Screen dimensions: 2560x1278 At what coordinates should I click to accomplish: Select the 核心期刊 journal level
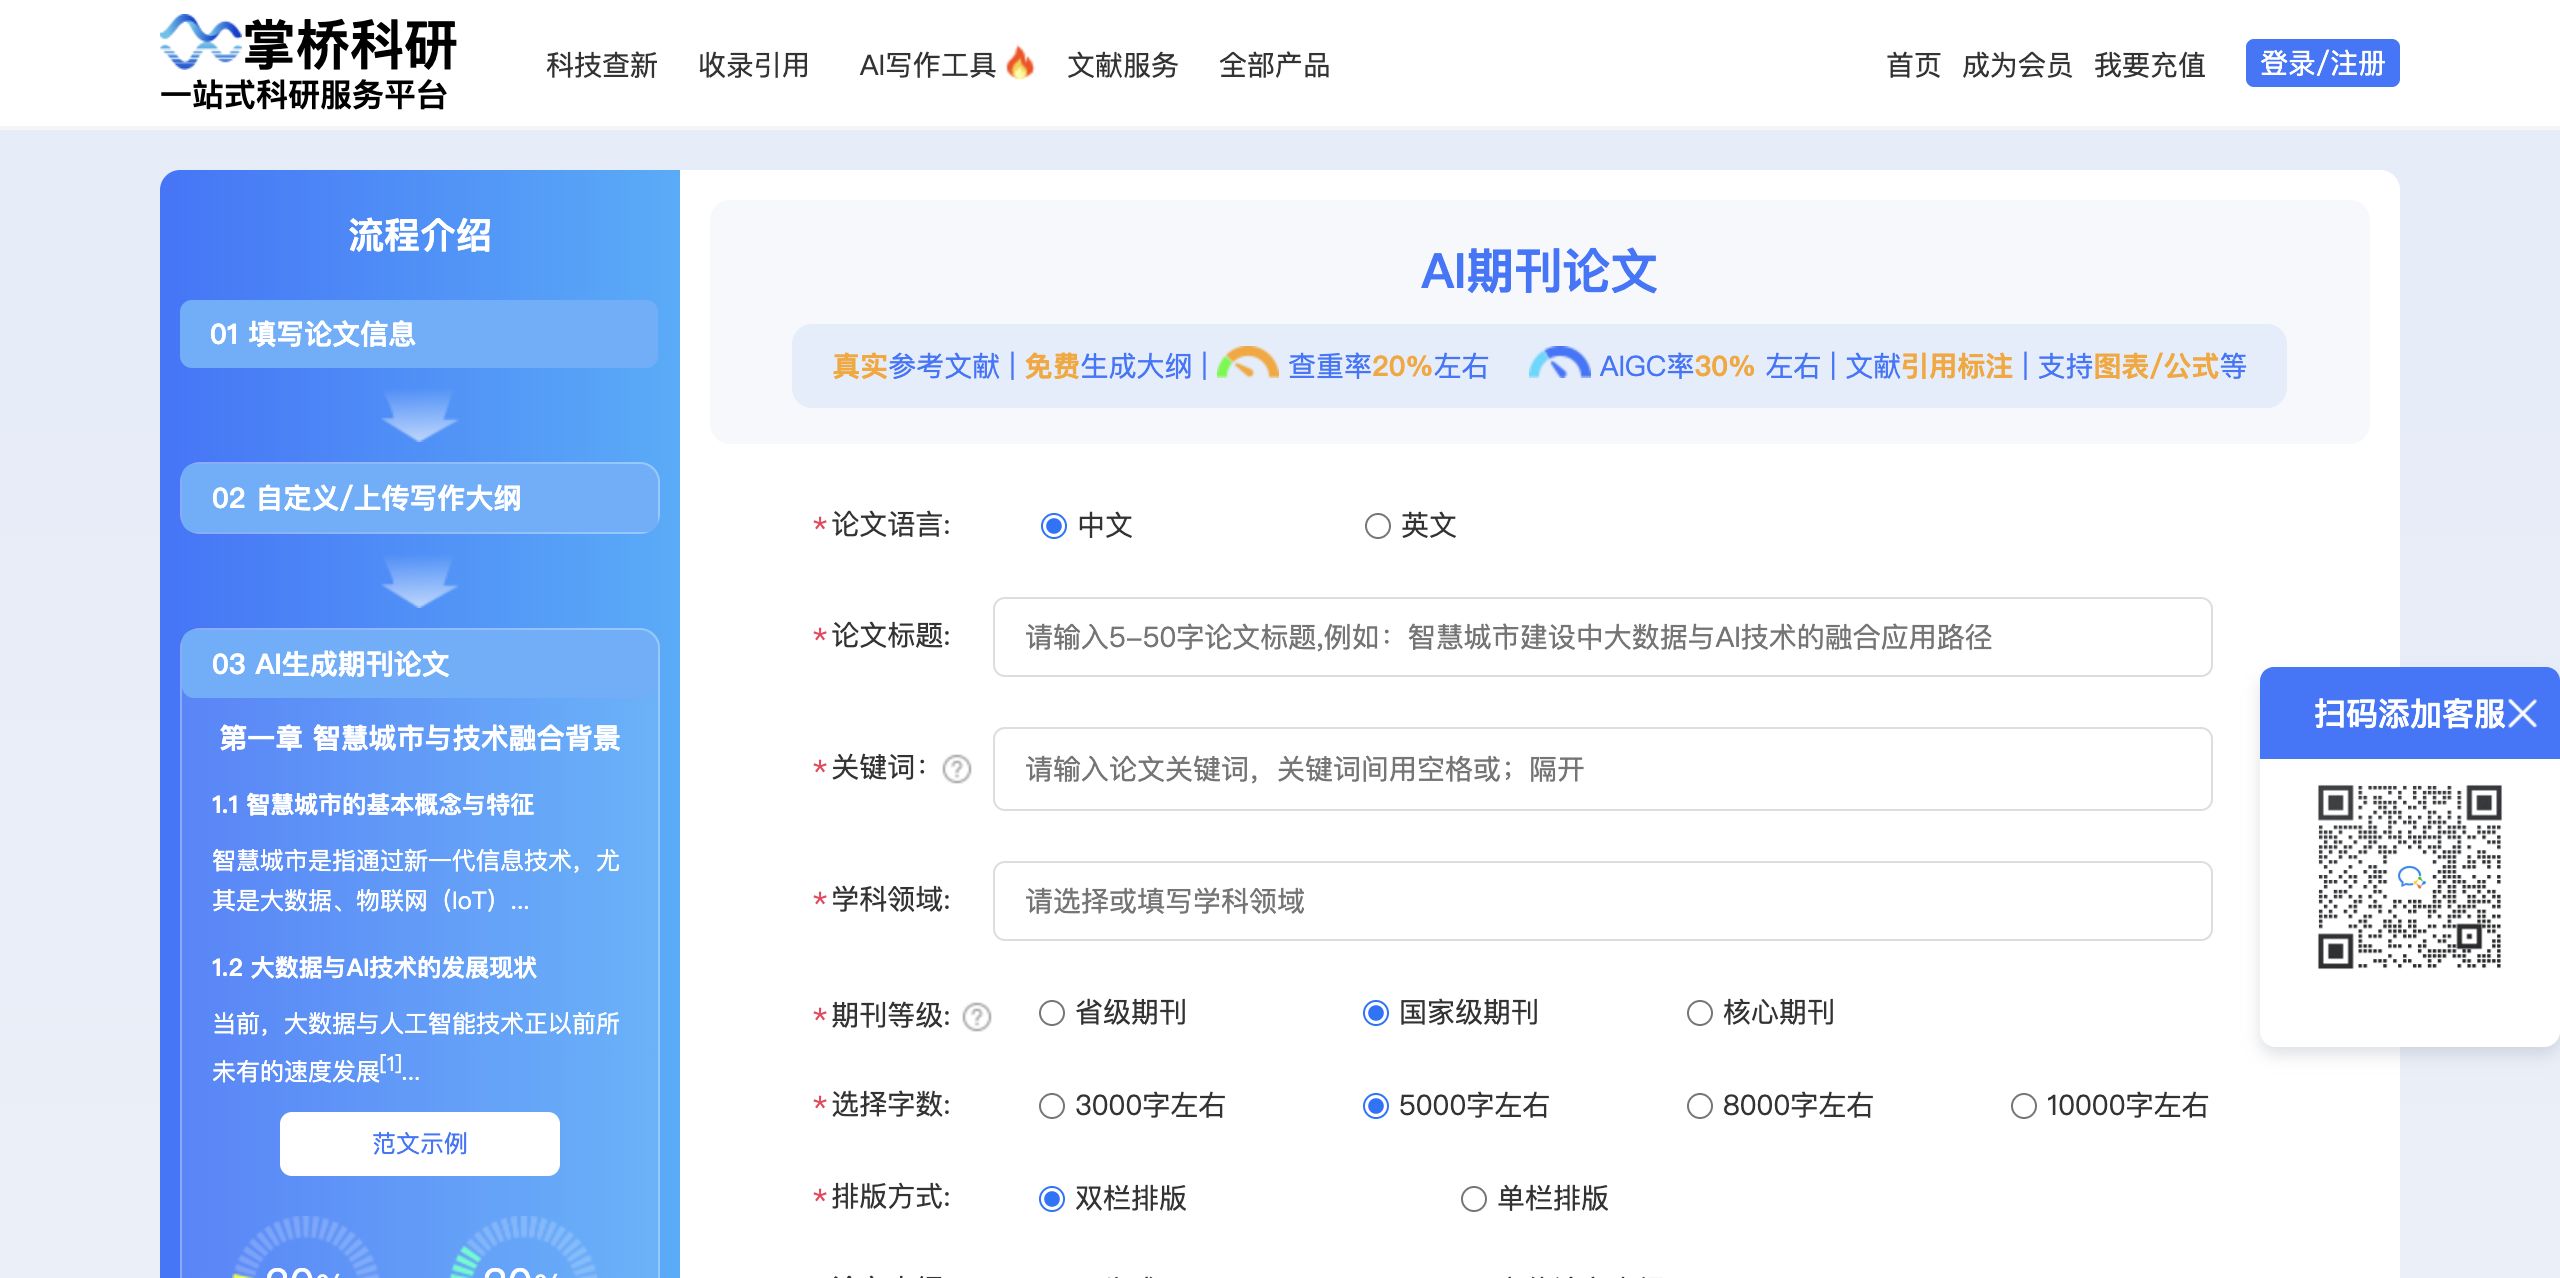tap(1699, 1013)
